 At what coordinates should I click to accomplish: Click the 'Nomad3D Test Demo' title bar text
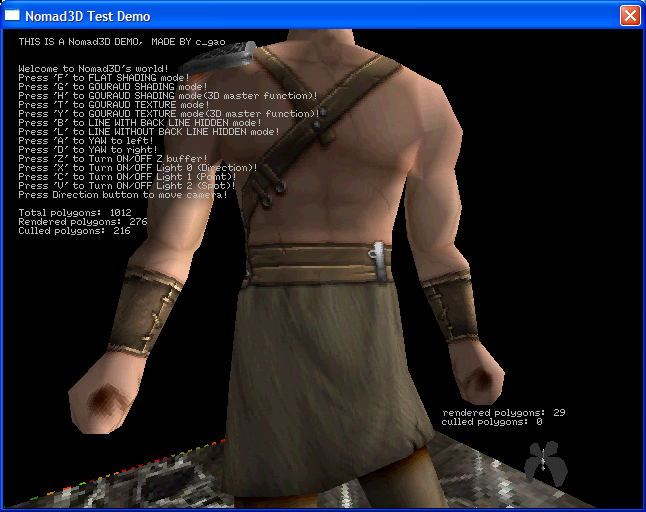pos(90,15)
